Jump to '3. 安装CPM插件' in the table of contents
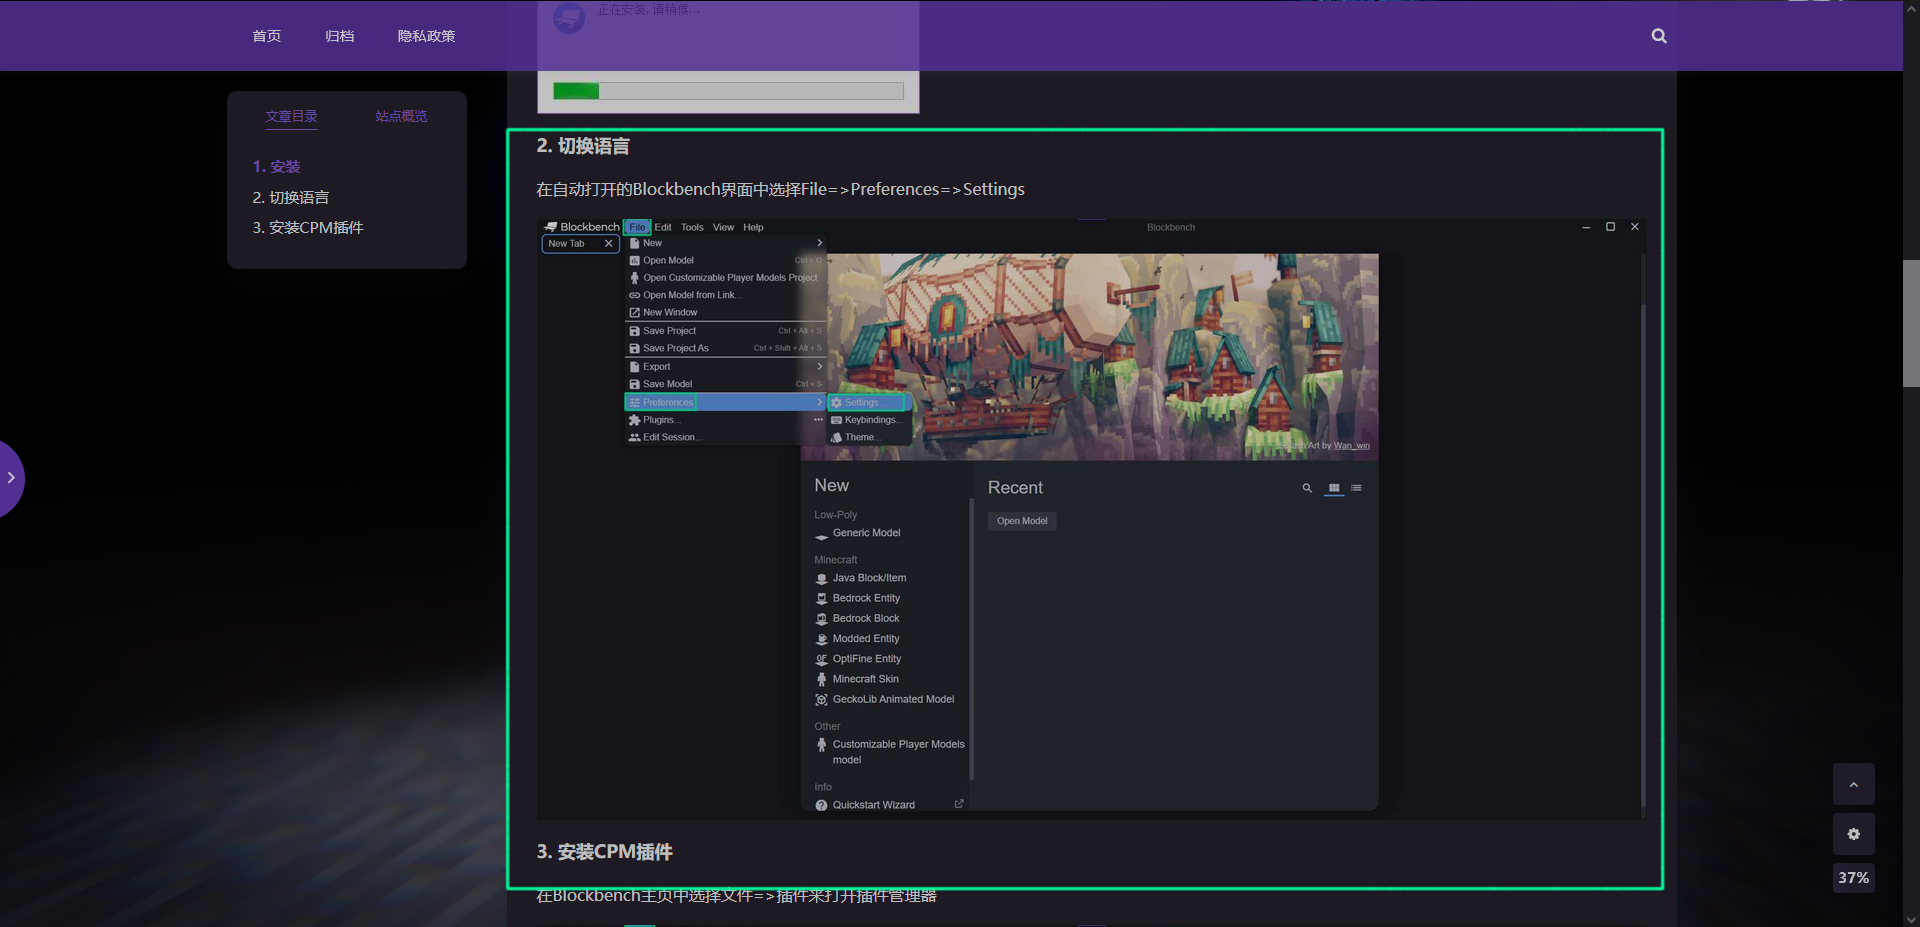1920x927 pixels. [x=308, y=228]
